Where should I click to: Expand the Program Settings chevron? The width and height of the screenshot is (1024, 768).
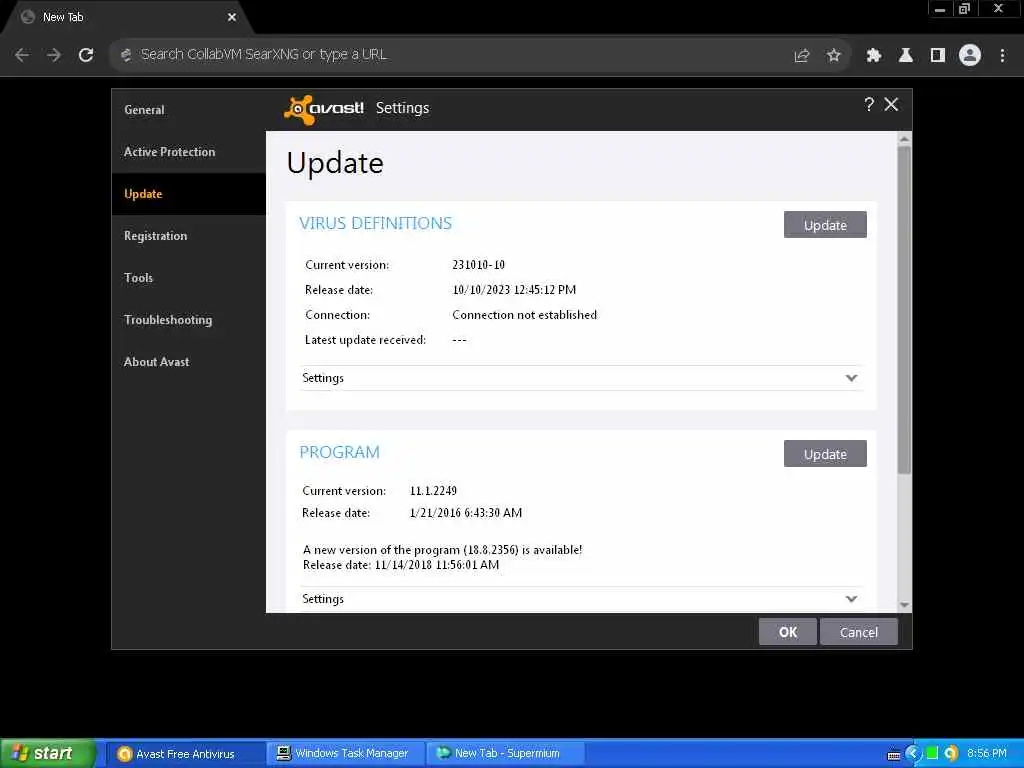tap(852, 599)
